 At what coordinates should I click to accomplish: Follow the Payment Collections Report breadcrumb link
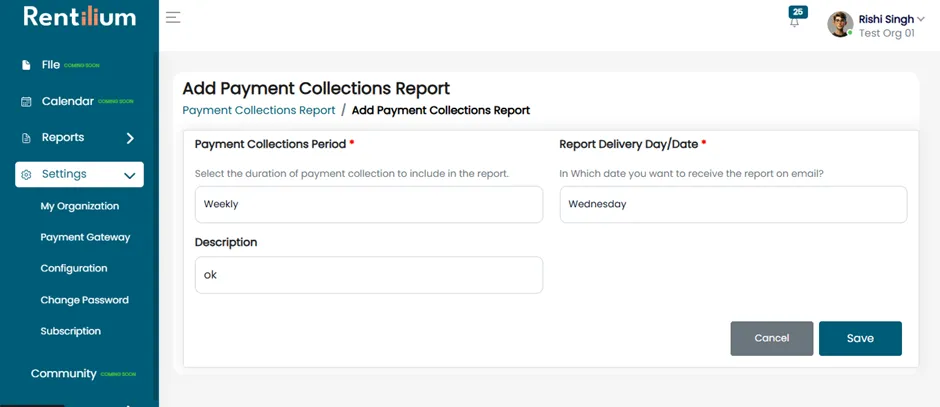click(259, 110)
